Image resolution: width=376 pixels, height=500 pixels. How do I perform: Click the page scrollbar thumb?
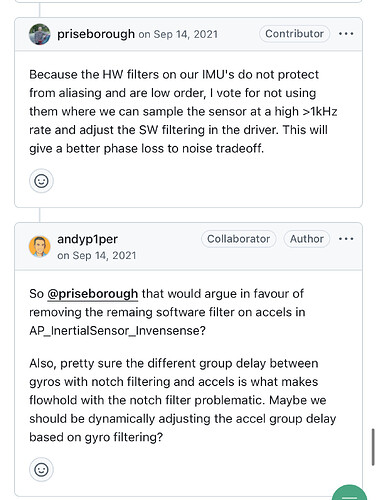[373, 447]
